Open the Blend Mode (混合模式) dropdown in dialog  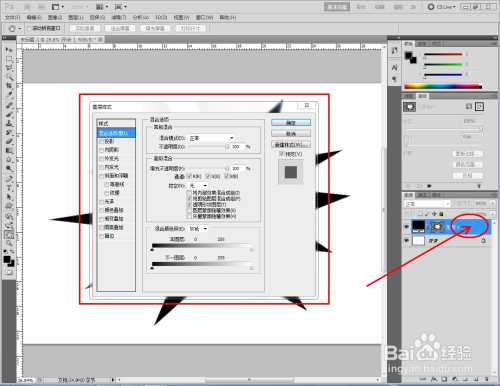coord(211,138)
